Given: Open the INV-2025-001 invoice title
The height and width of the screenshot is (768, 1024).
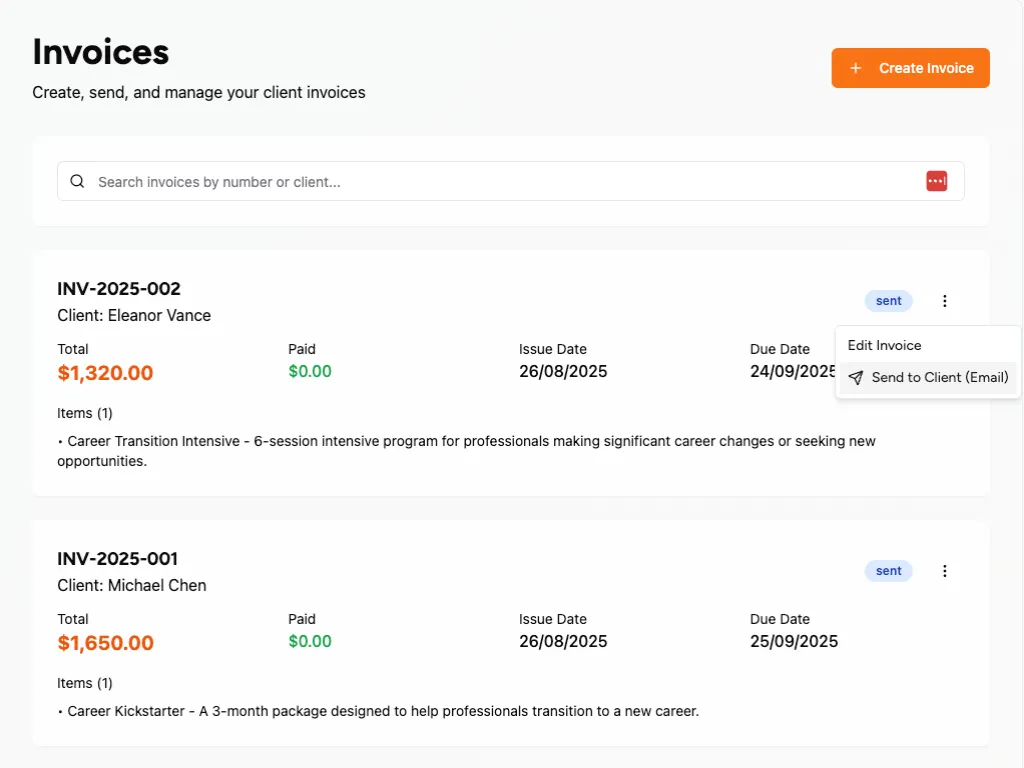Looking at the screenshot, I should (117, 559).
